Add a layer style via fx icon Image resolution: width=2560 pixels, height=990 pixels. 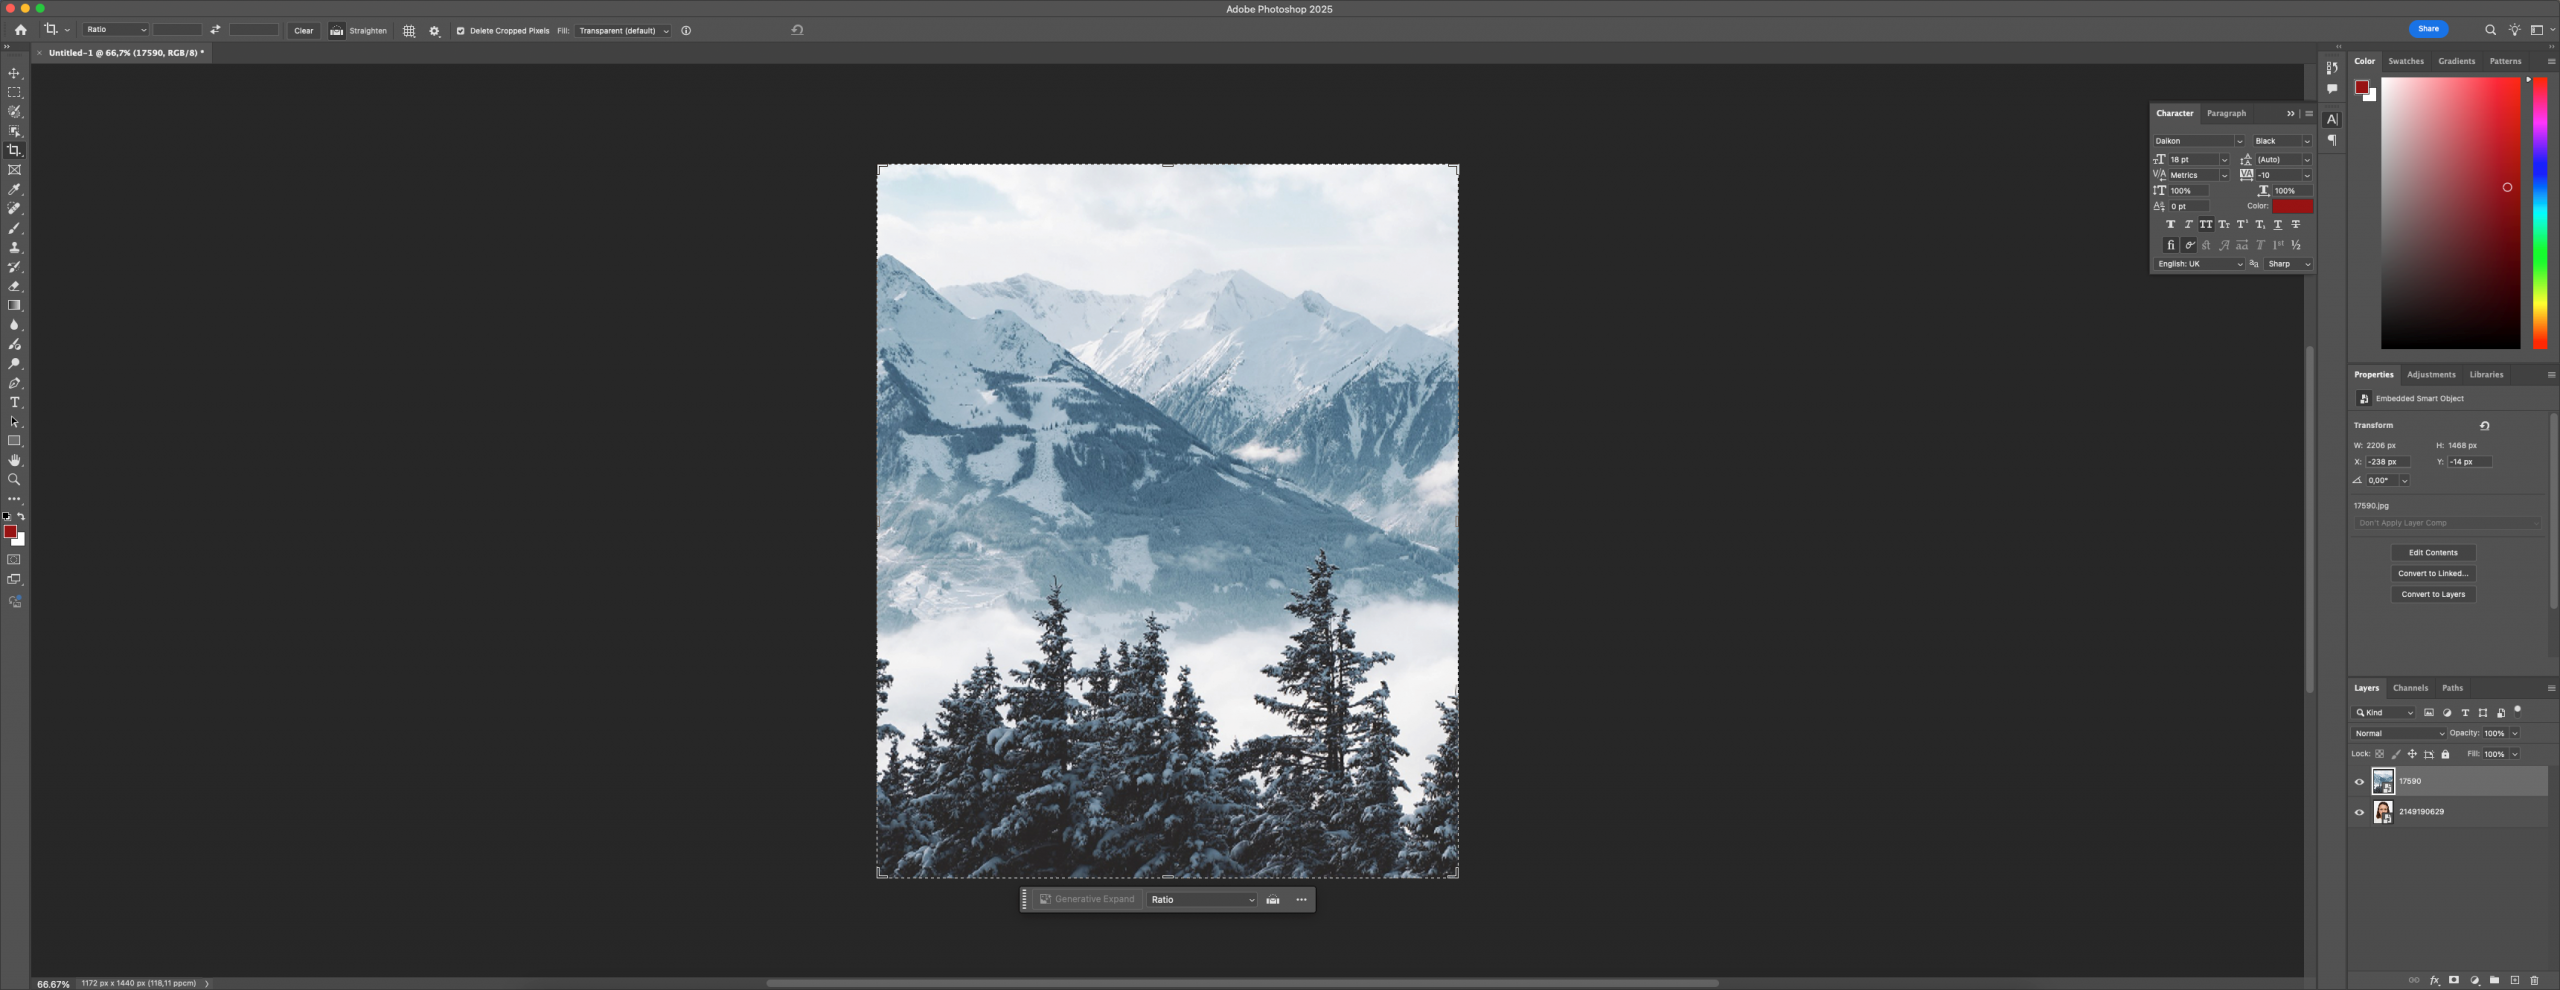pyautogui.click(x=2434, y=980)
